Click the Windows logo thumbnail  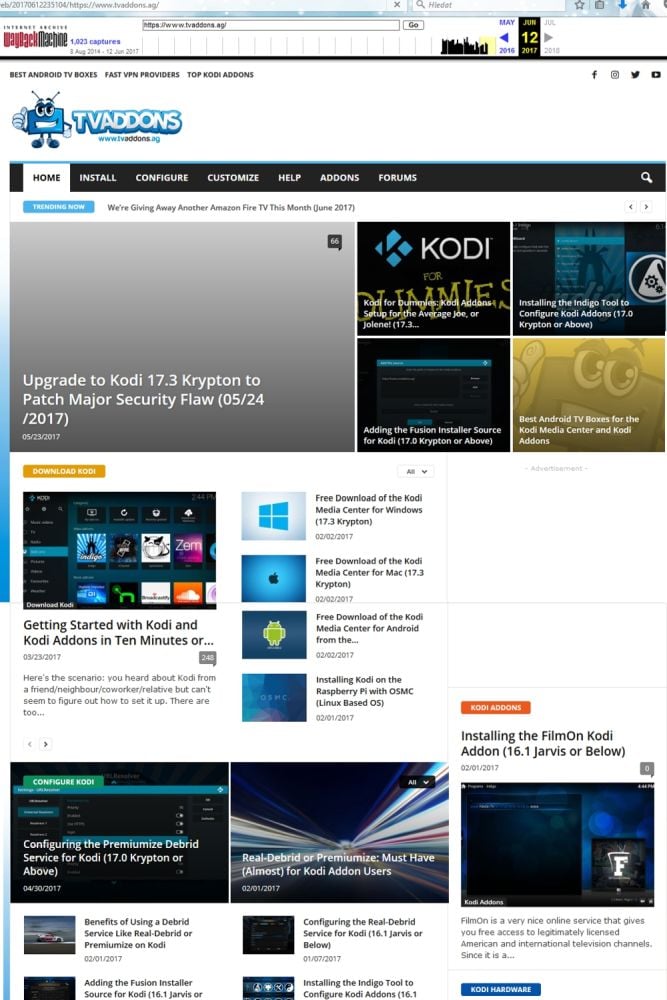[274, 516]
